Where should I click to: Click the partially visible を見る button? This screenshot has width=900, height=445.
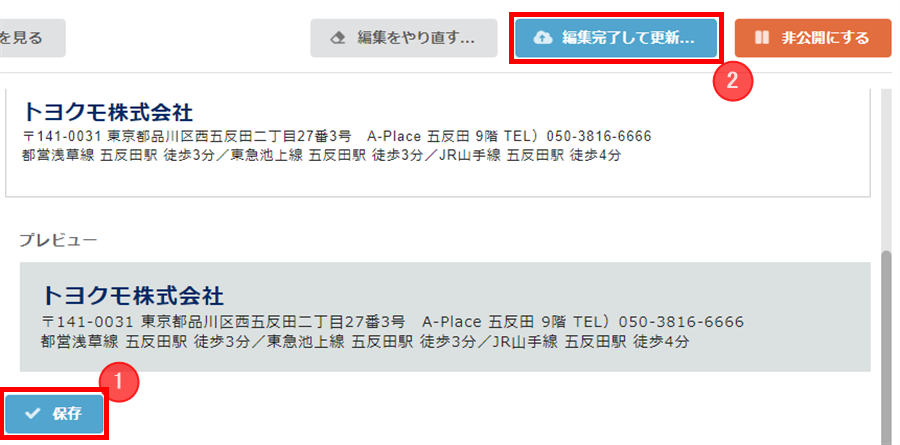coord(30,38)
